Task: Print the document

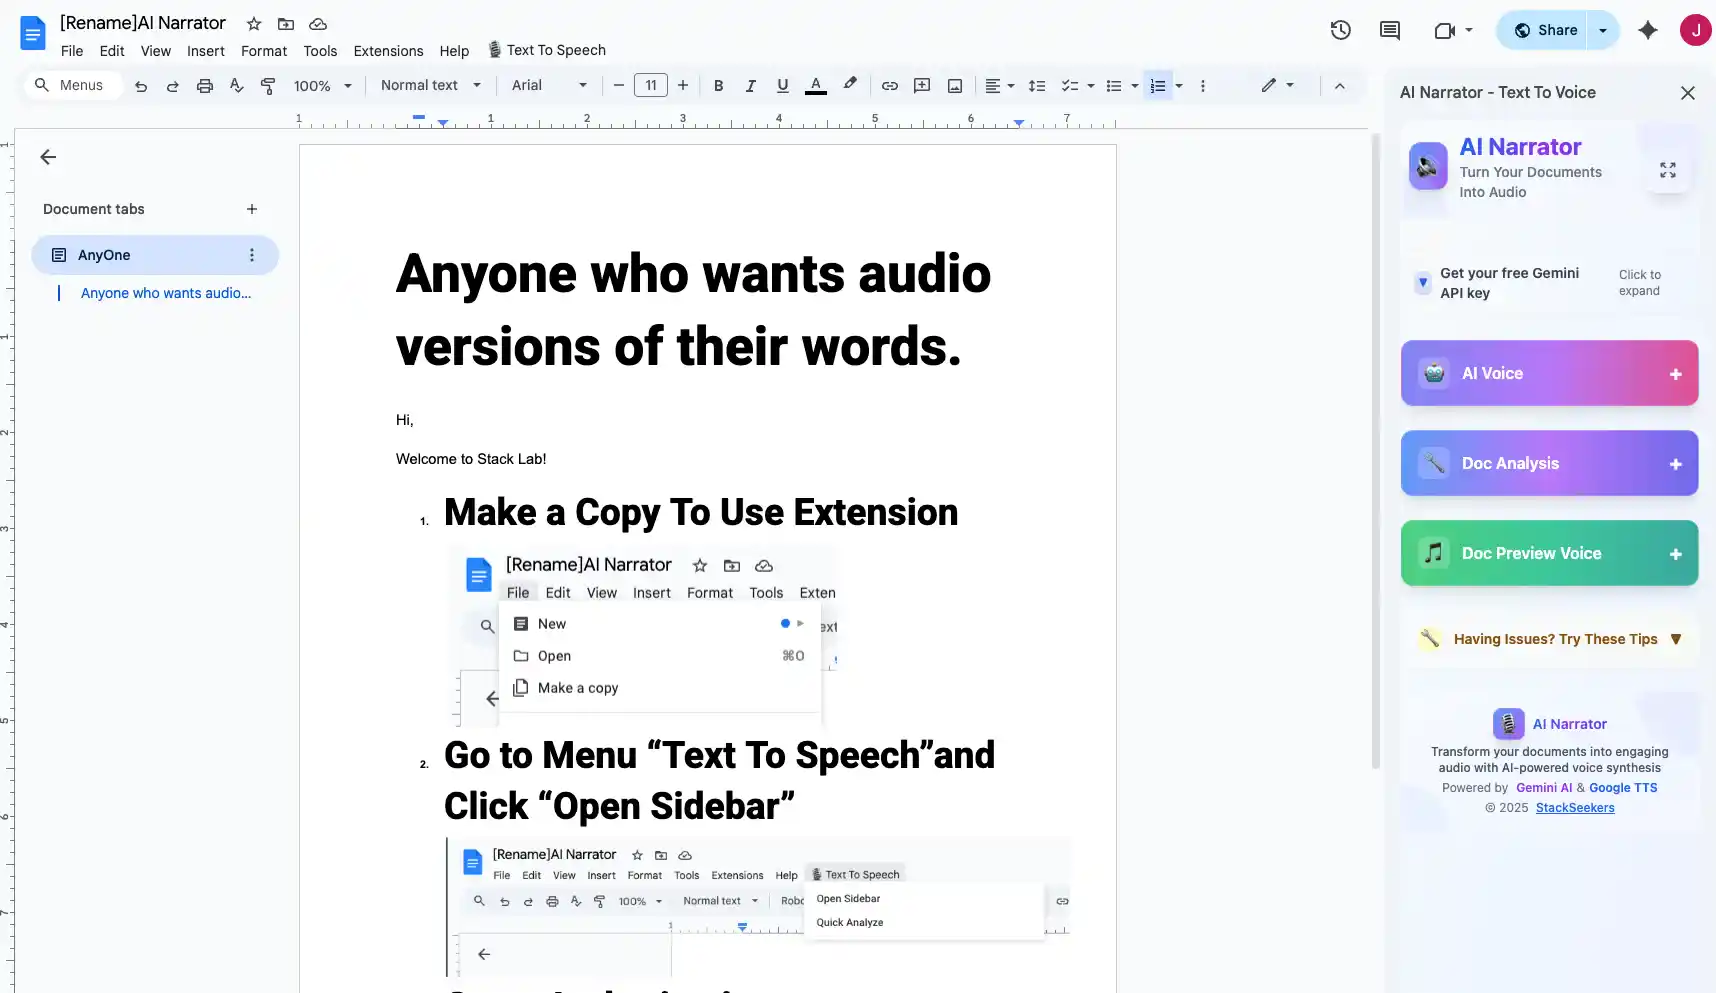Action: [204, 86]
